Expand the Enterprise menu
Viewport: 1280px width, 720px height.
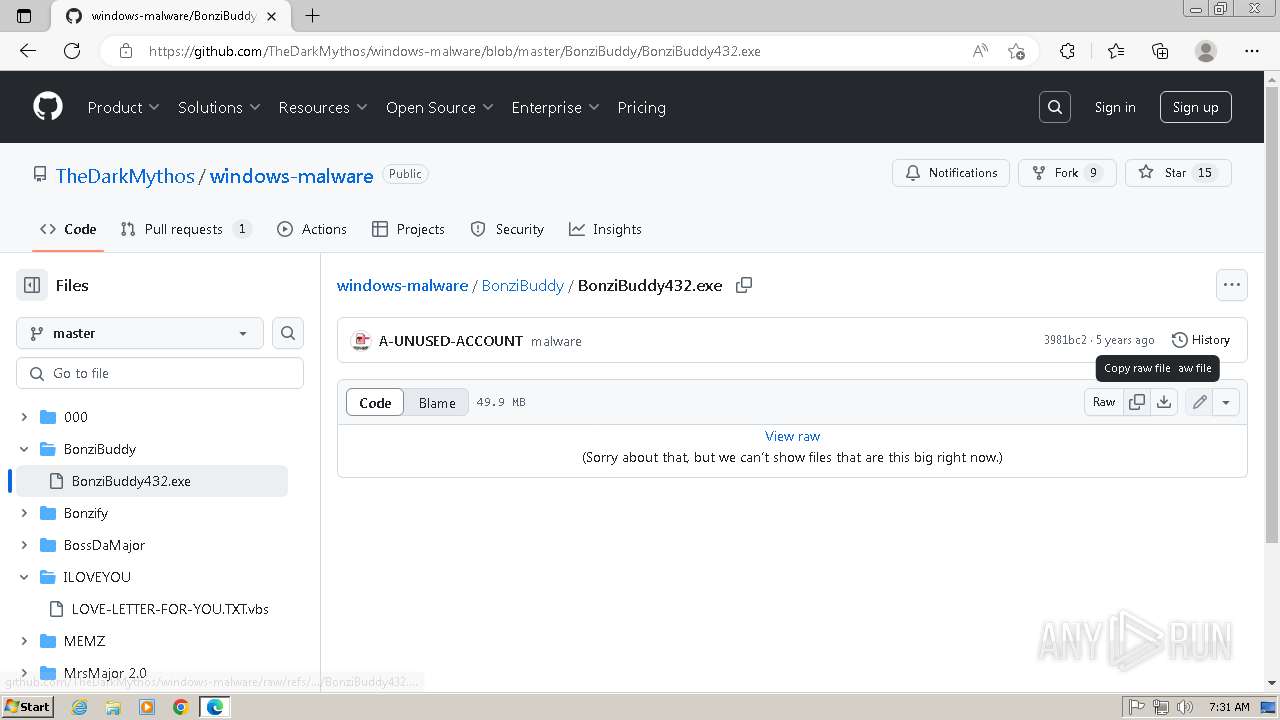tap(555, 107)
